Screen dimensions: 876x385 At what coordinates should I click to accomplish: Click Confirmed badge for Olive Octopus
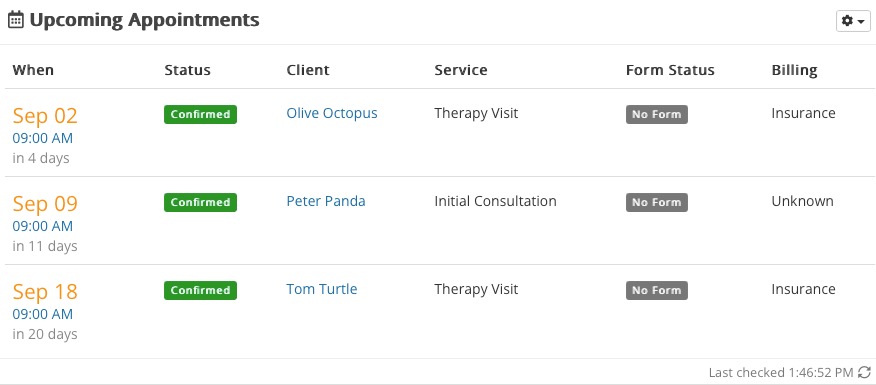(201, 114)
